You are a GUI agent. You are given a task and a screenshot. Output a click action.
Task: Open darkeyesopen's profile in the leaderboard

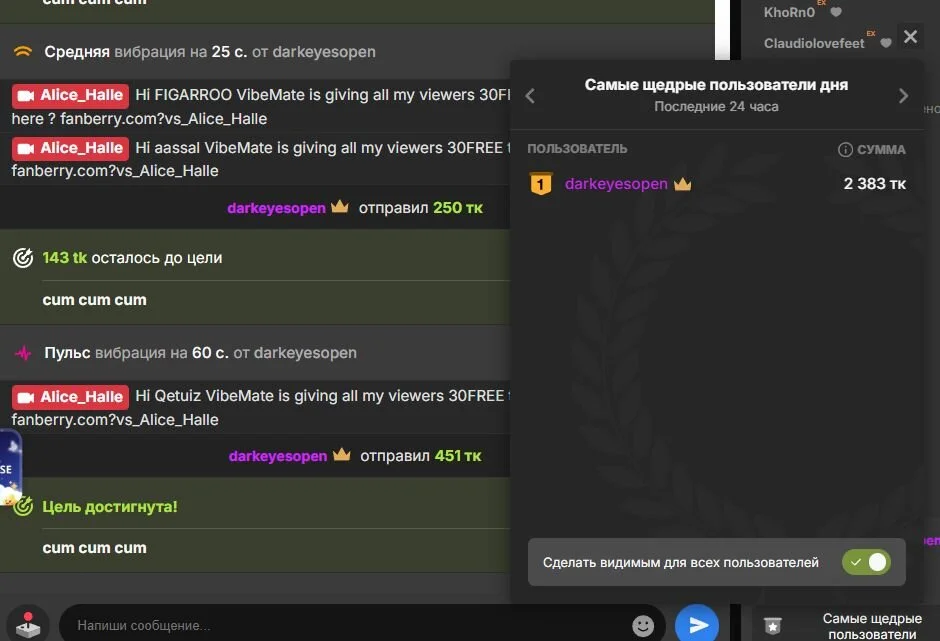tap(616, 184)
